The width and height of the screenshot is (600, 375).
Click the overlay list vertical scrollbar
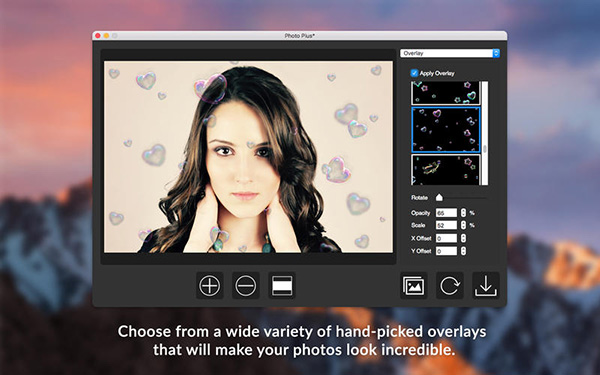click(x=485, y=133)
